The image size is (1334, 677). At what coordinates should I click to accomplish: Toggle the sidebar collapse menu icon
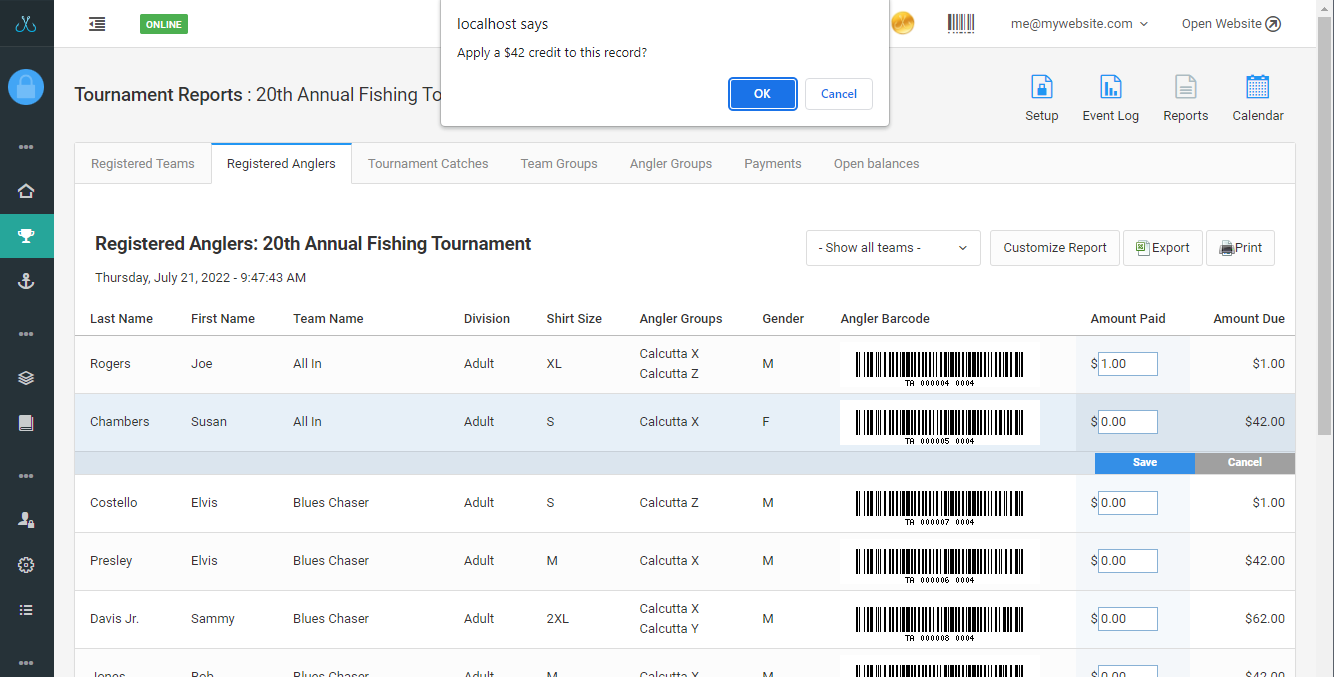(97, 24)
